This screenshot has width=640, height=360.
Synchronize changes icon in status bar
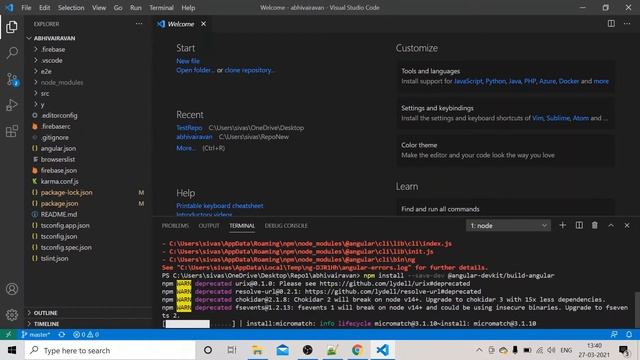(x=62, y=334)
